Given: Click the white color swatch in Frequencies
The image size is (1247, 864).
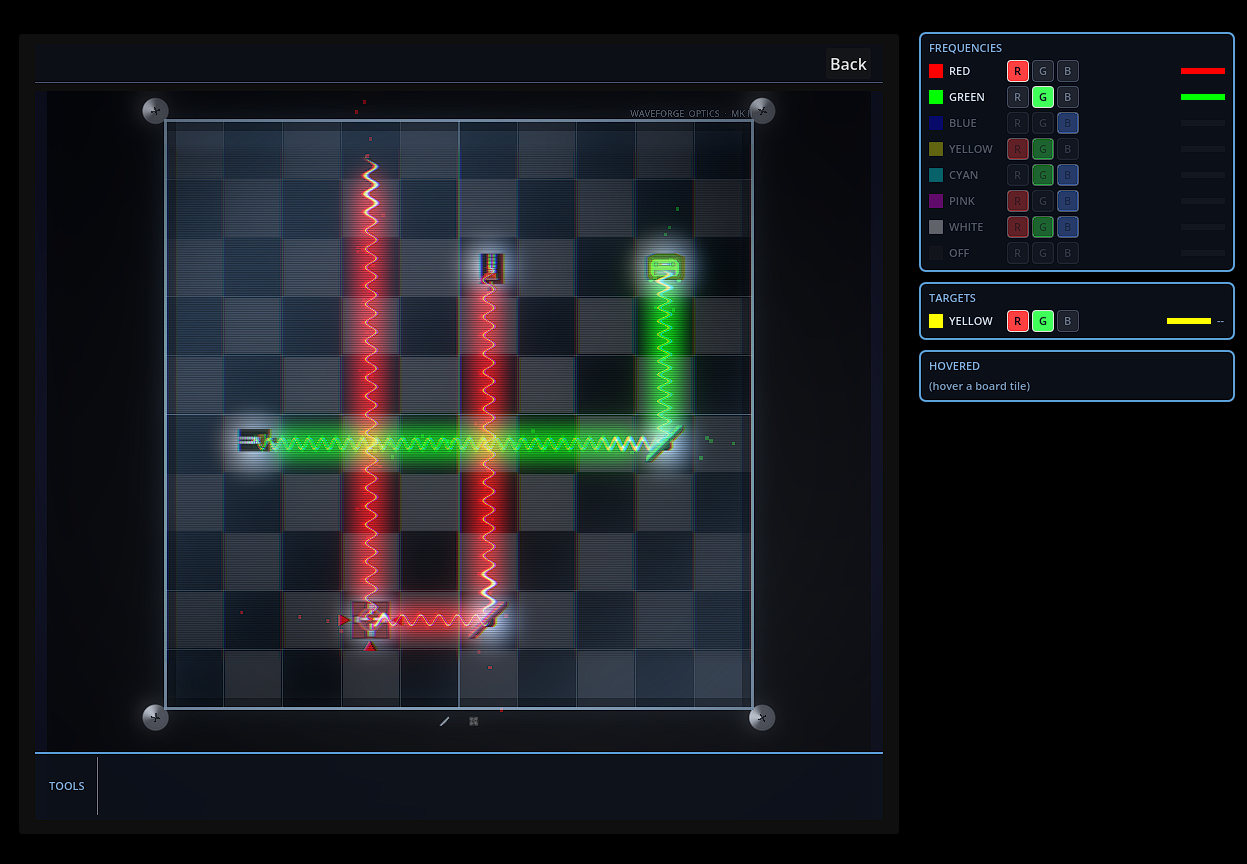Looking at the screenshot, I should (x=936, y=227).
